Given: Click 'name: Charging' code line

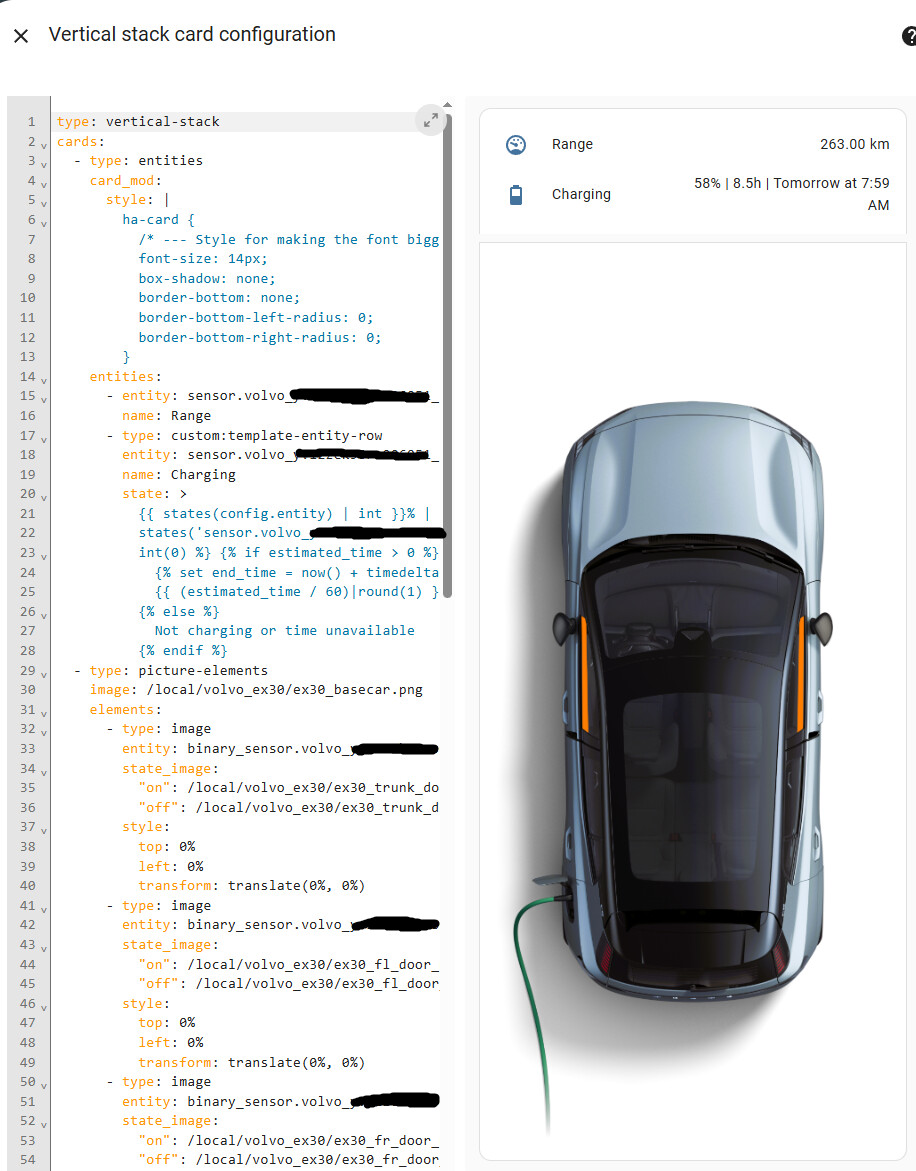Looking at the screenshot, I should [x=178, y=474].
